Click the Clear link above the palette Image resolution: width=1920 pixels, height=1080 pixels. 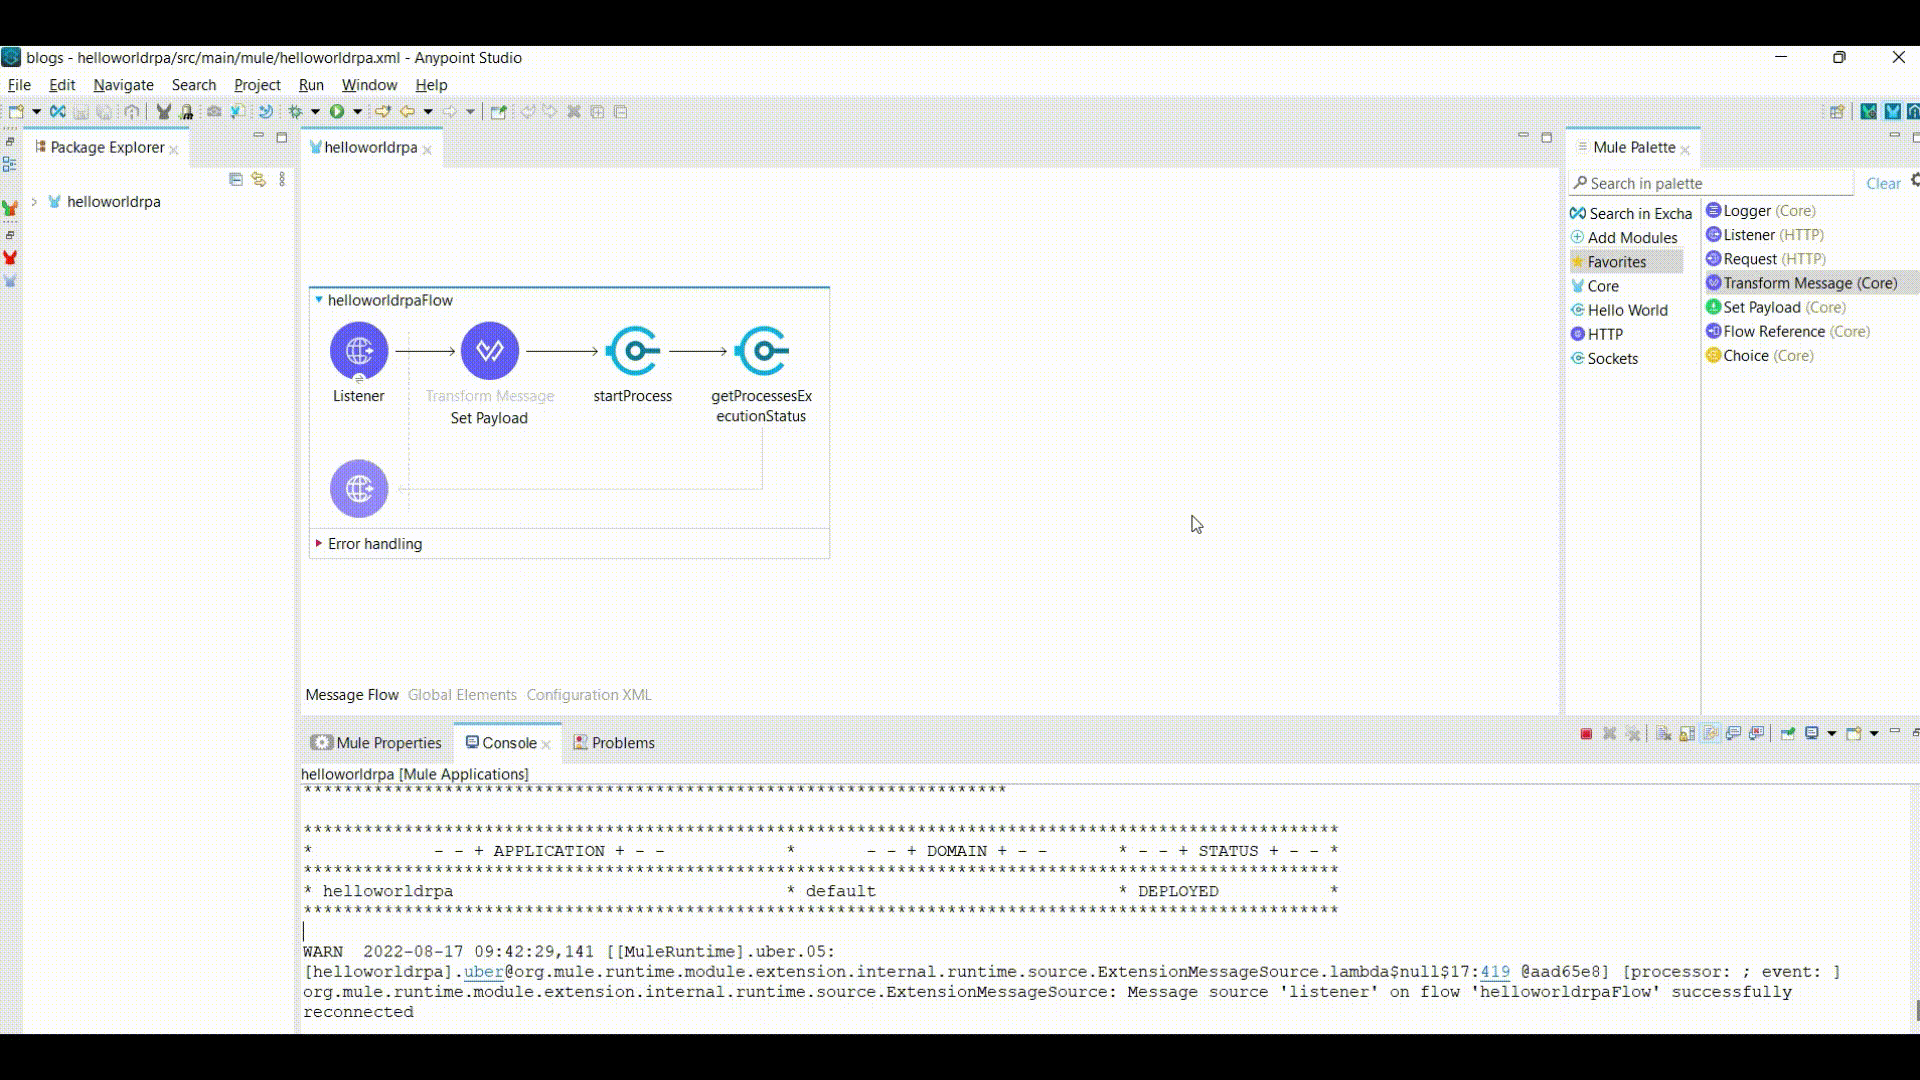tap(1884, 183)
